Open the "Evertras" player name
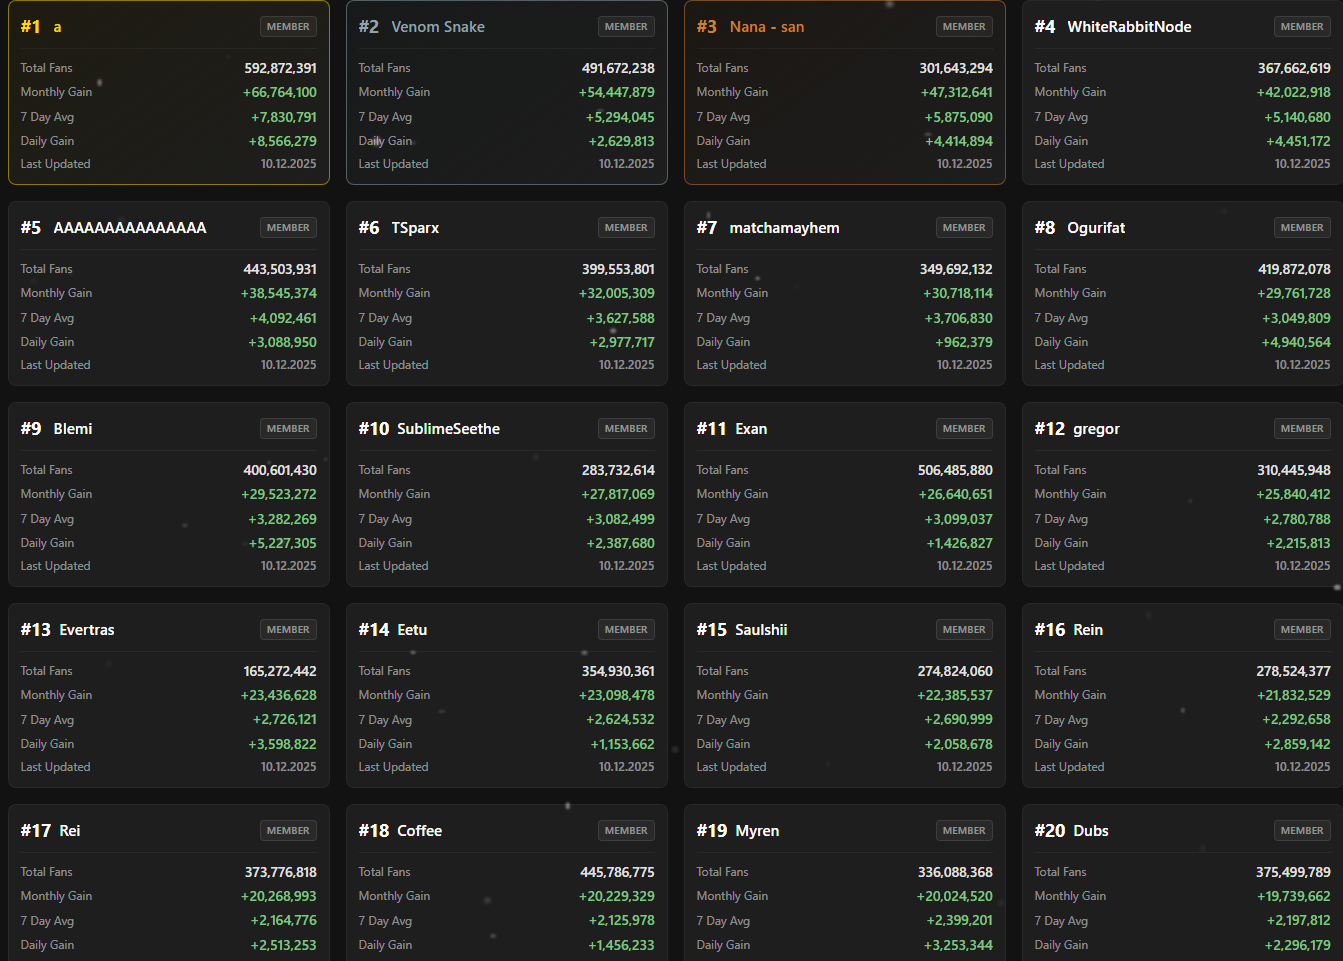This screenshot has height=961, width=1343. click(87, 630)
